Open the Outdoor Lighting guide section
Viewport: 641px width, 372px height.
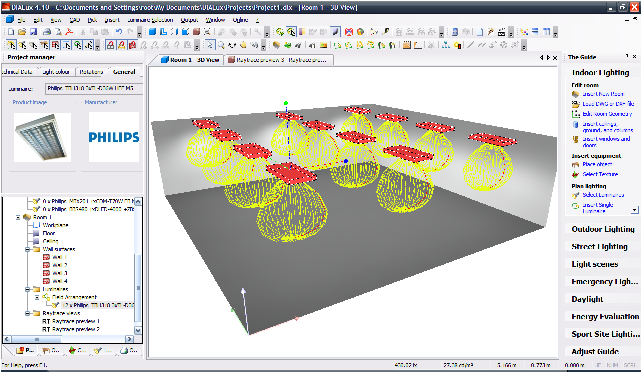tap(603, 229)
